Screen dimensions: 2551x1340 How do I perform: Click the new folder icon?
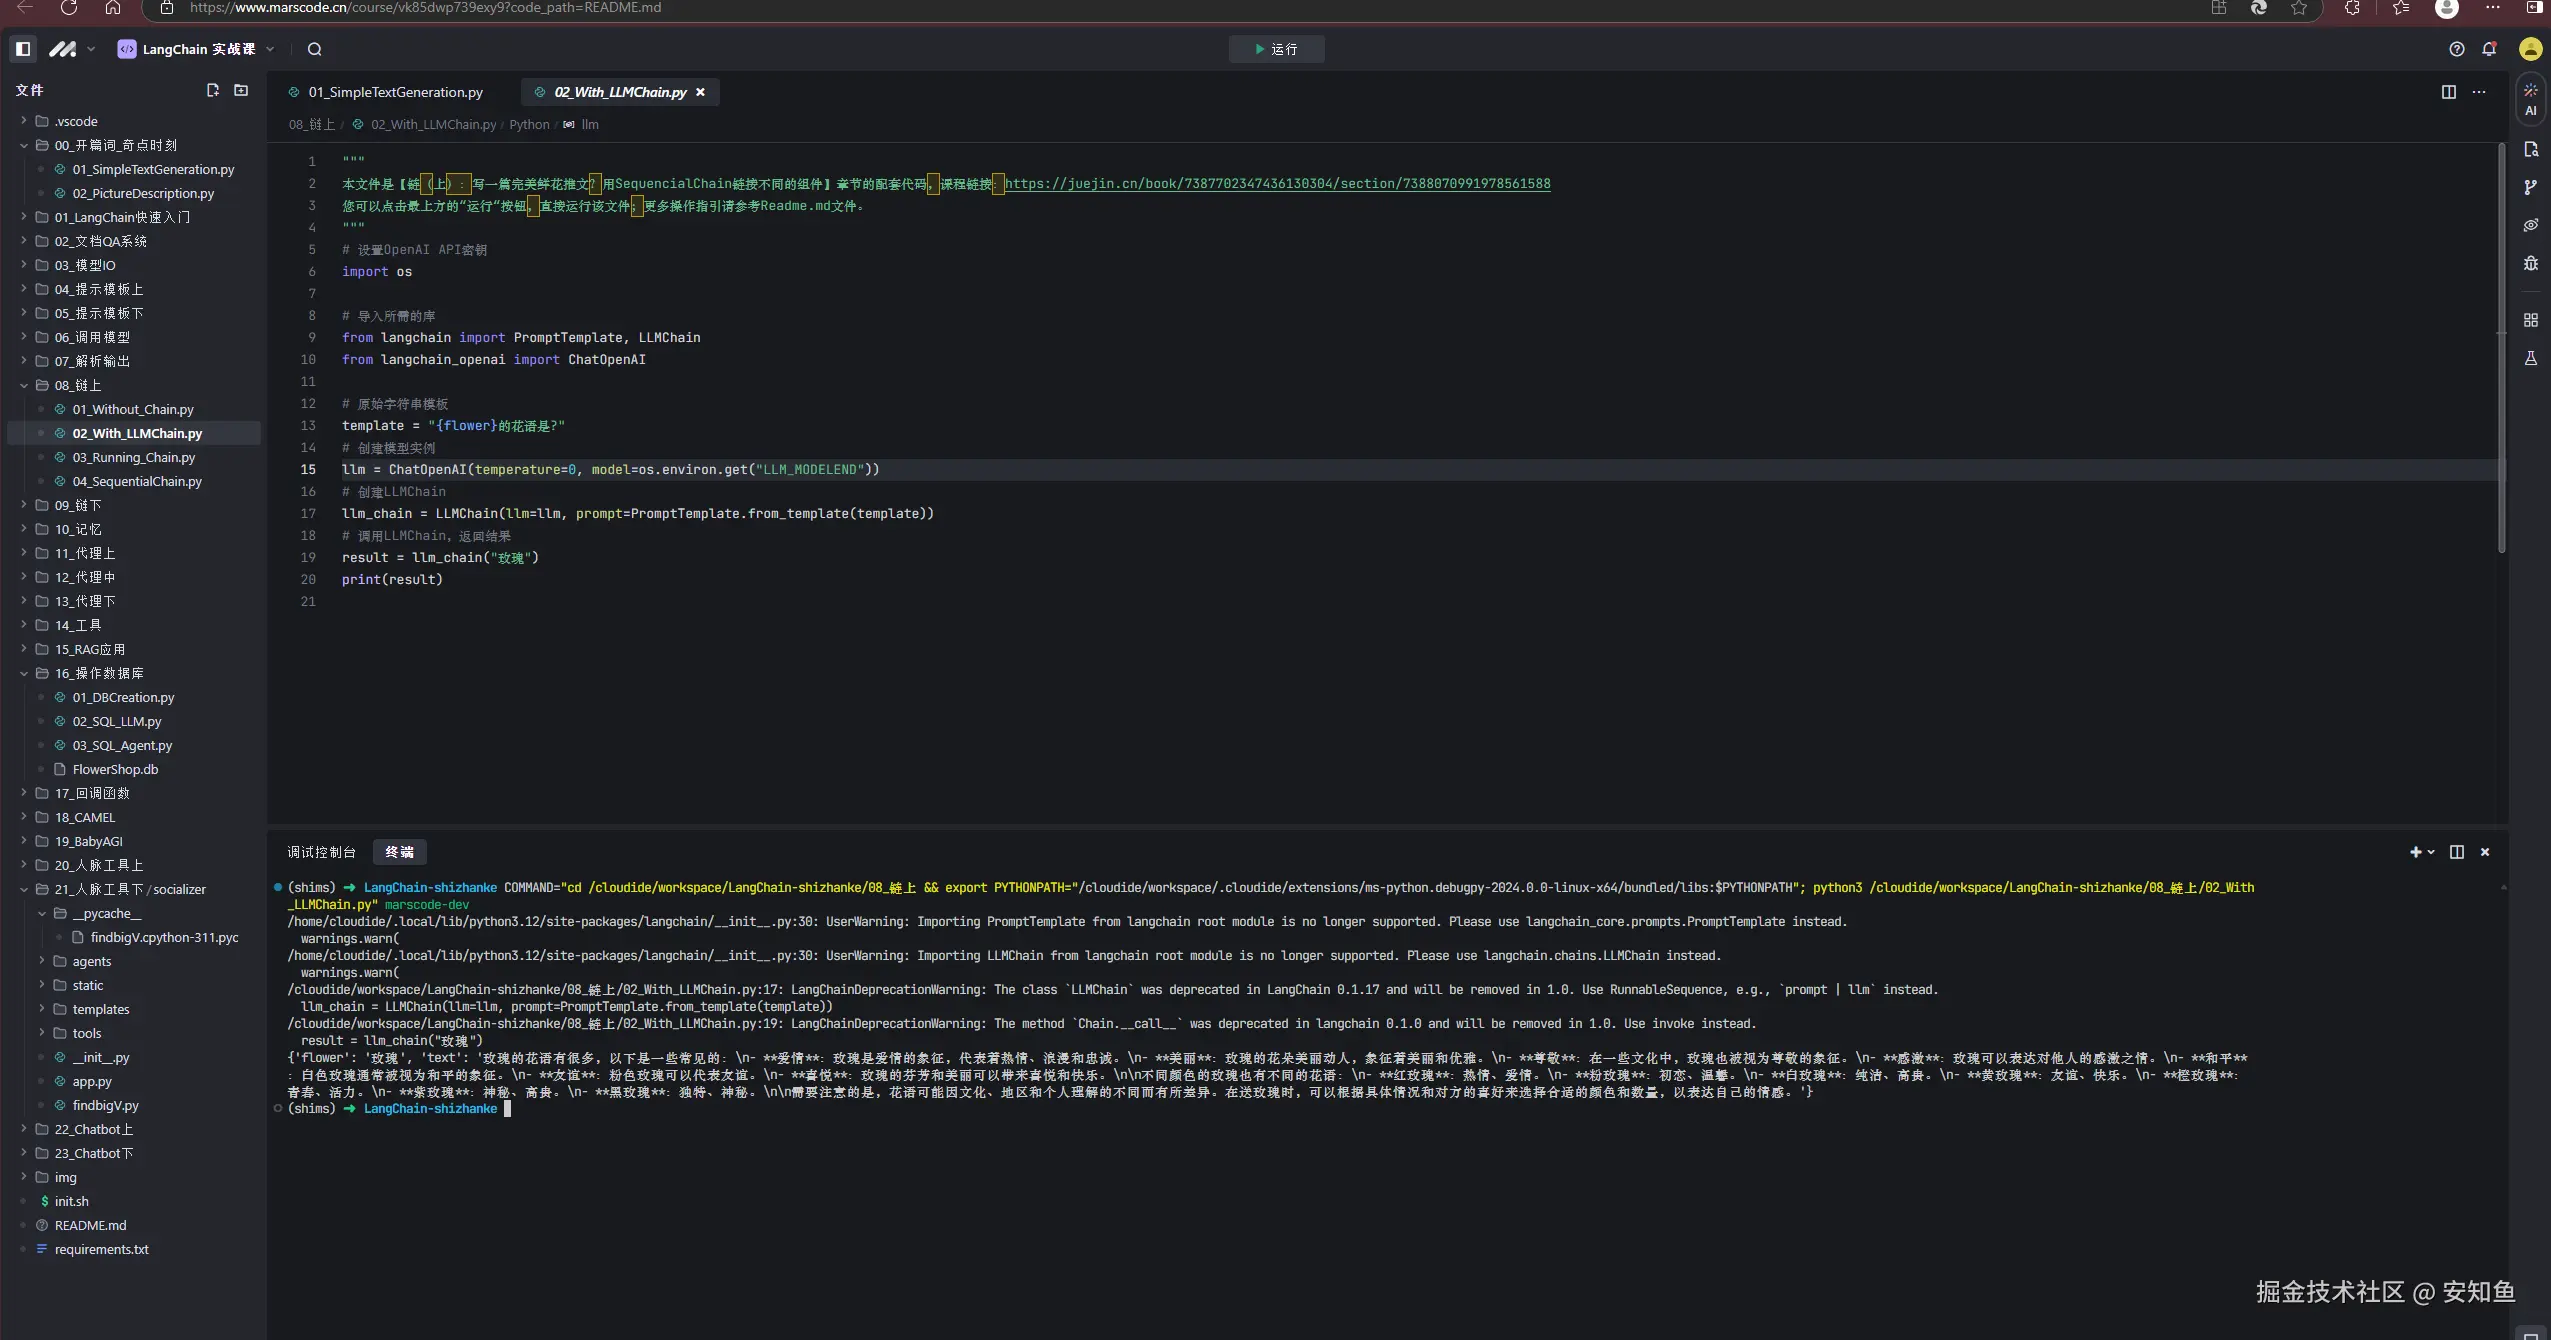click(241, 90)
